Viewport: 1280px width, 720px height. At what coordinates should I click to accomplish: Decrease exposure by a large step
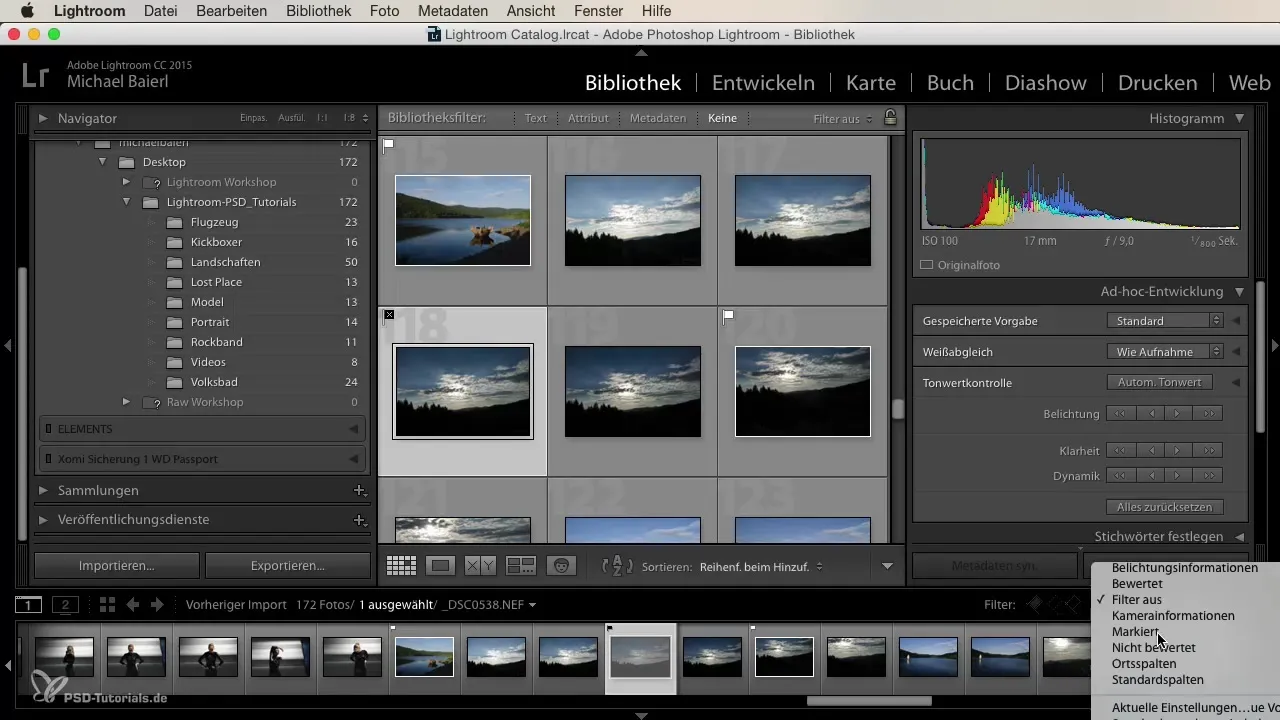point(1122,414)
